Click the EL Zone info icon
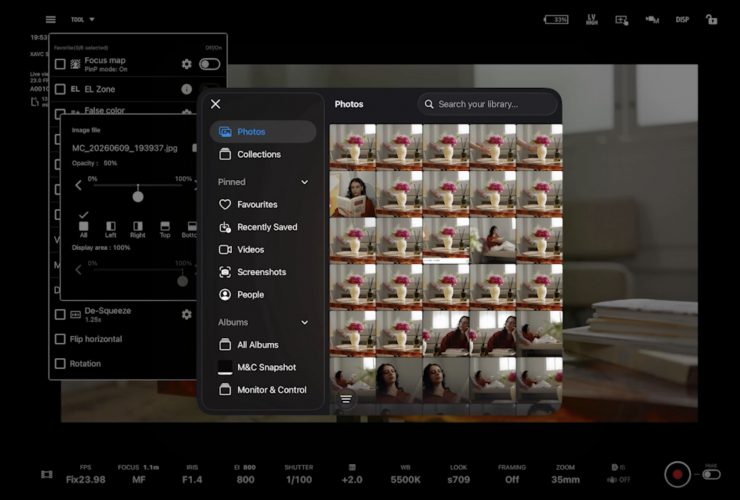 [186, 89]
